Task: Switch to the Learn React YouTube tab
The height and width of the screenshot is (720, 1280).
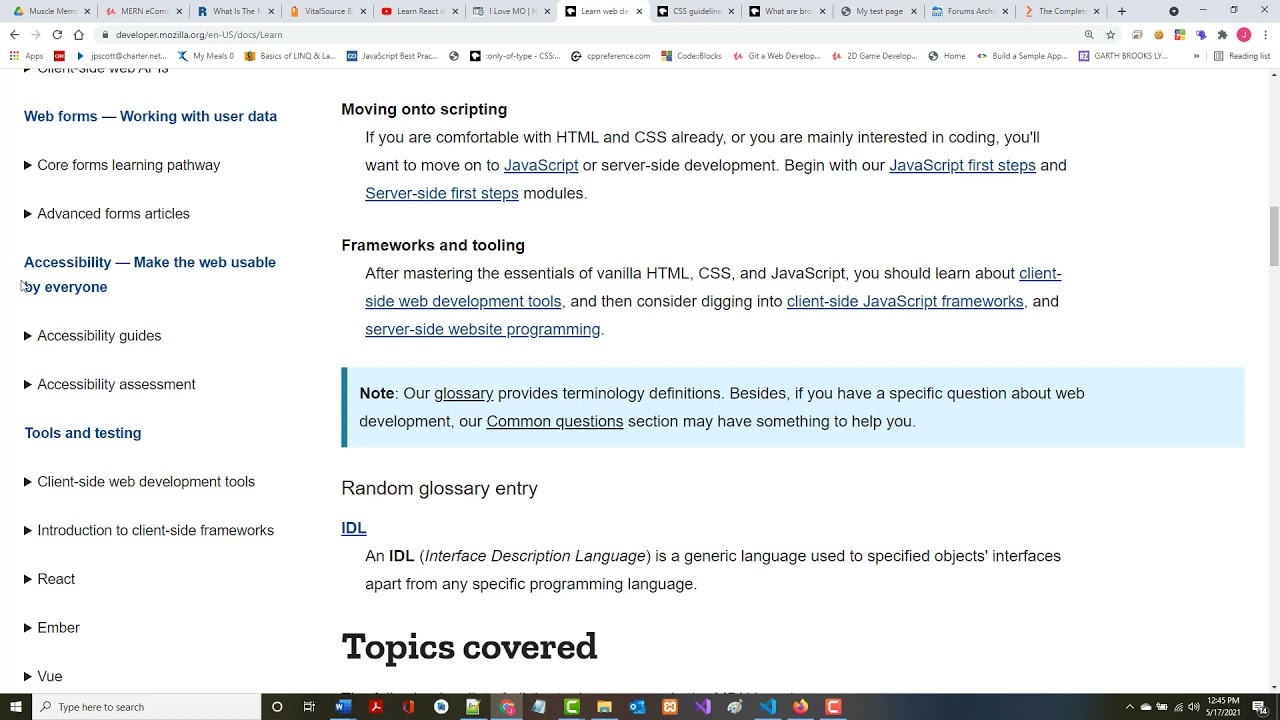Action: 417,11
